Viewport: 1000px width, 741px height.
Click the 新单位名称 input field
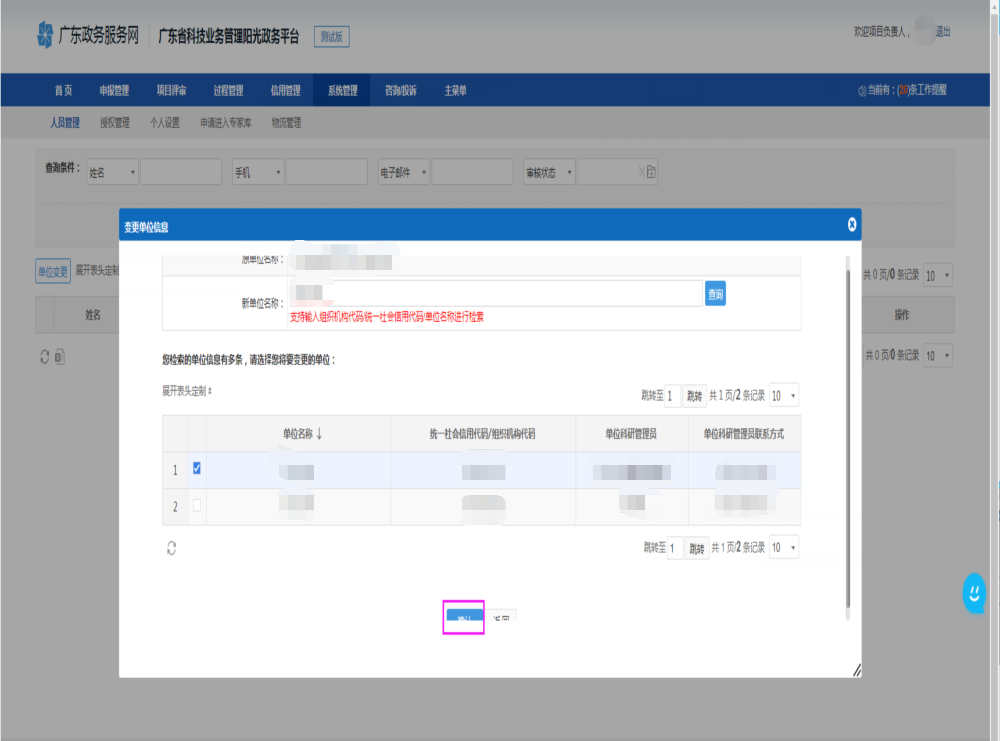coord(500,293)
